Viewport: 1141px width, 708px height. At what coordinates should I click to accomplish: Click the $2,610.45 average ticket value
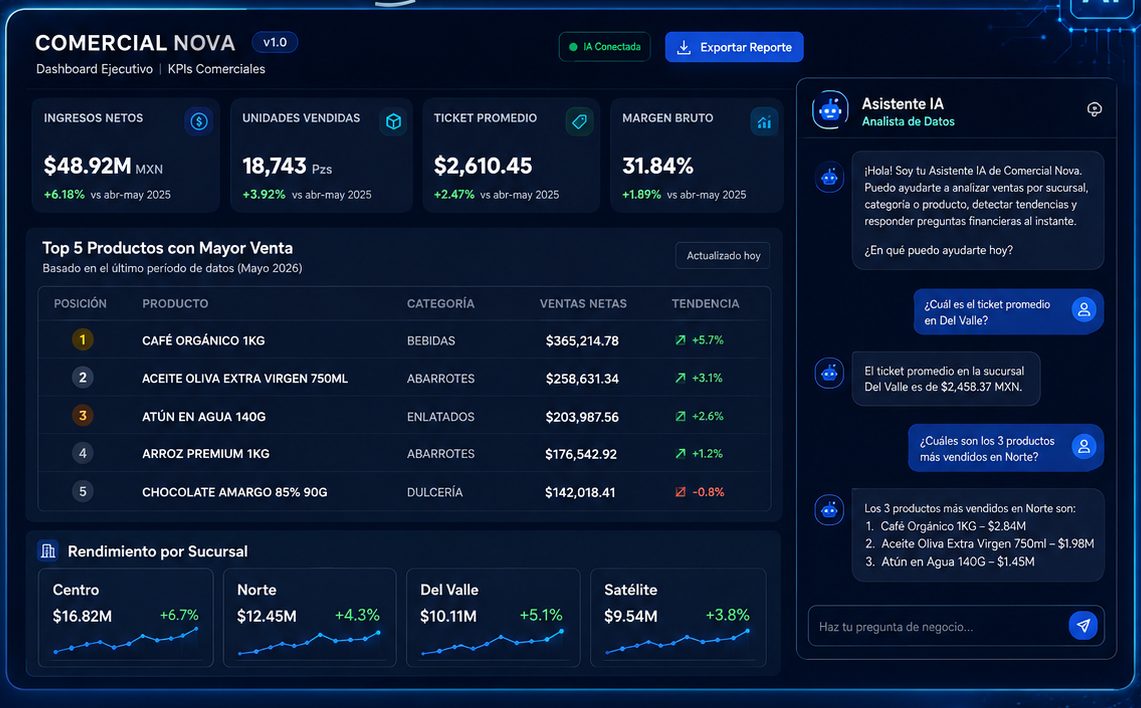[x=483, y=166]
